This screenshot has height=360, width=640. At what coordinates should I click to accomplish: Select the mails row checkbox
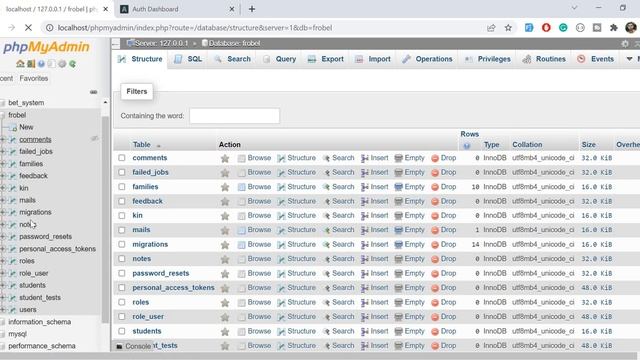122,230
